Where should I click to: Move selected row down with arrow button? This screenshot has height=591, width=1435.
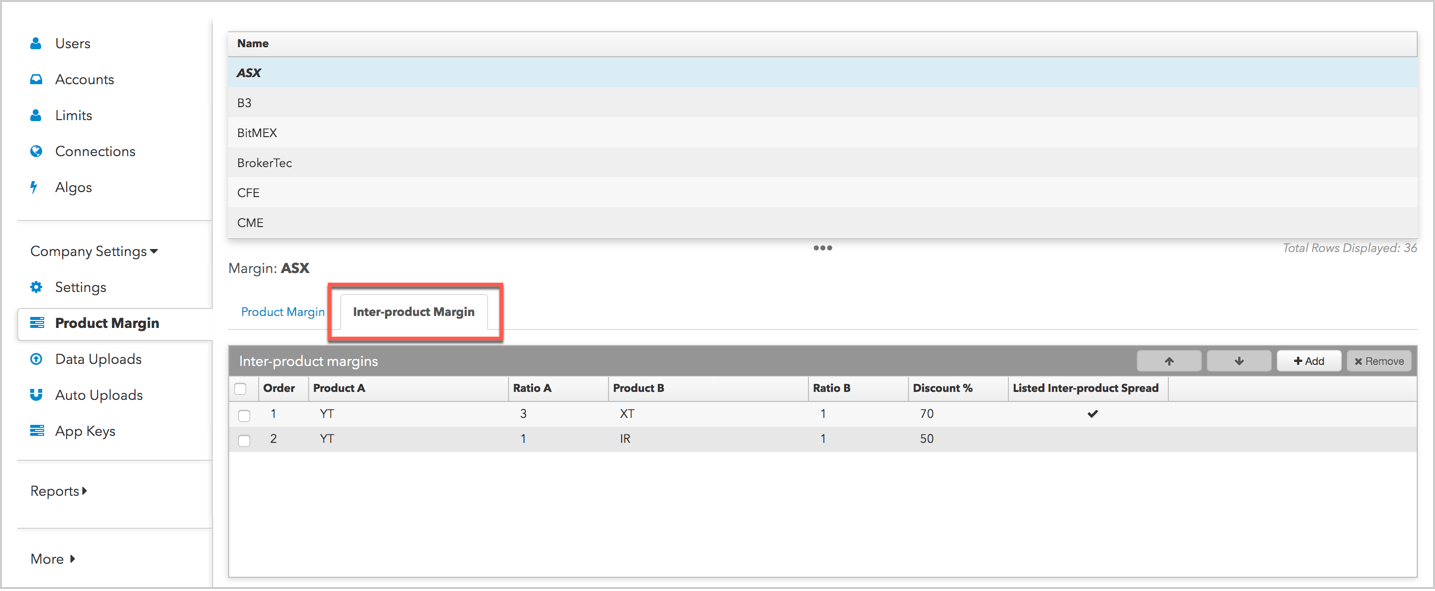(1239, 361)
